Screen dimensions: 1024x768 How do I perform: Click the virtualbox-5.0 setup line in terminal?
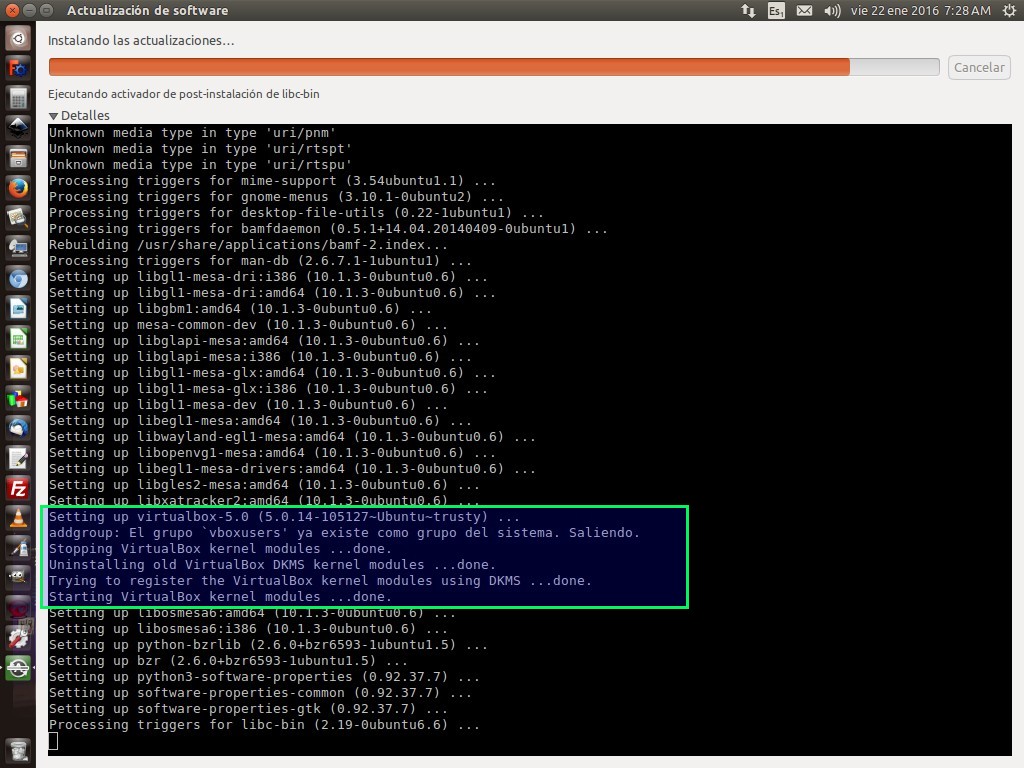pyautogui.click(x=285, y=517)
